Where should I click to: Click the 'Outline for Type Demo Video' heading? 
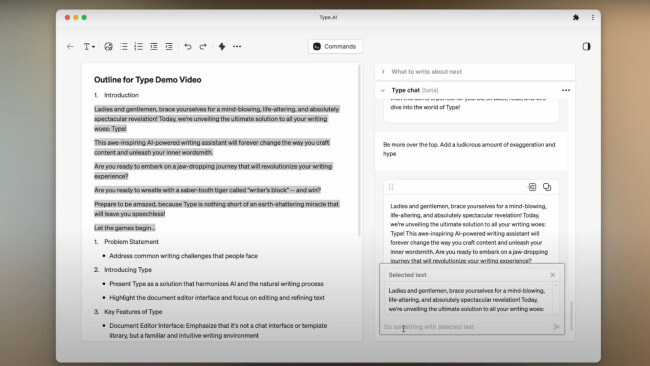[148, 80]
